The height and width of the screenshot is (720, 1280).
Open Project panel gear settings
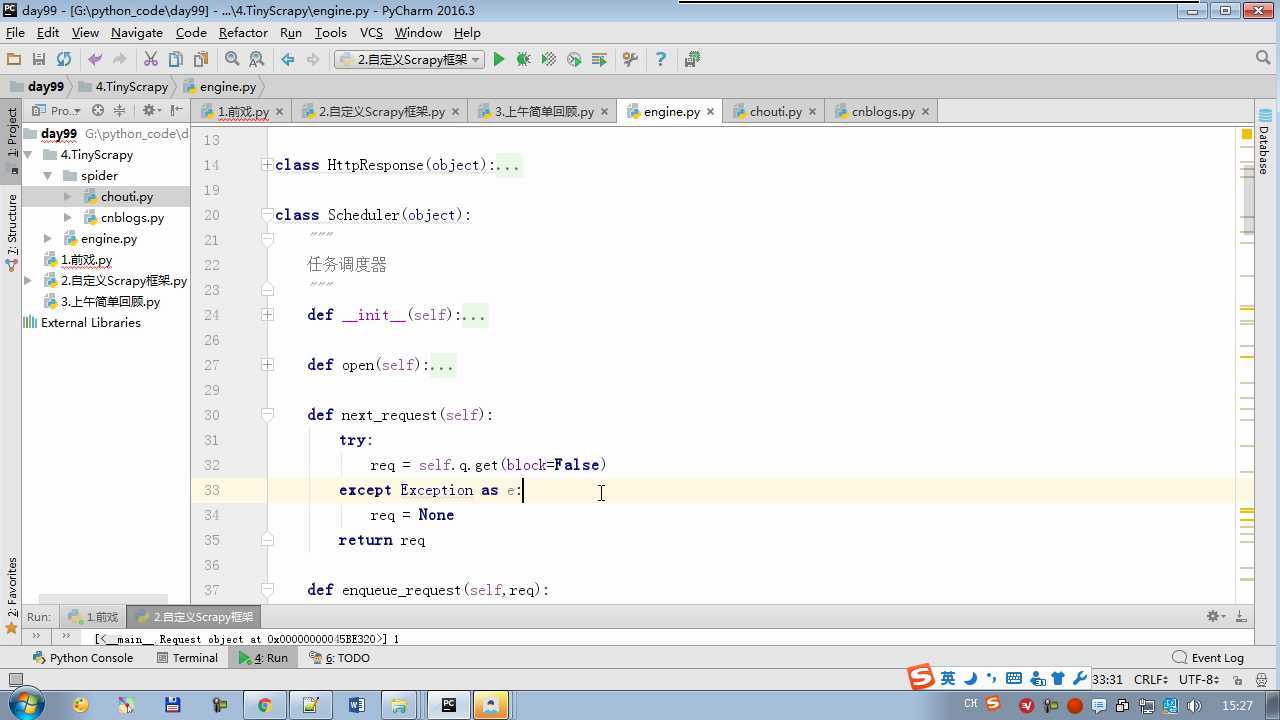(150, 111)
